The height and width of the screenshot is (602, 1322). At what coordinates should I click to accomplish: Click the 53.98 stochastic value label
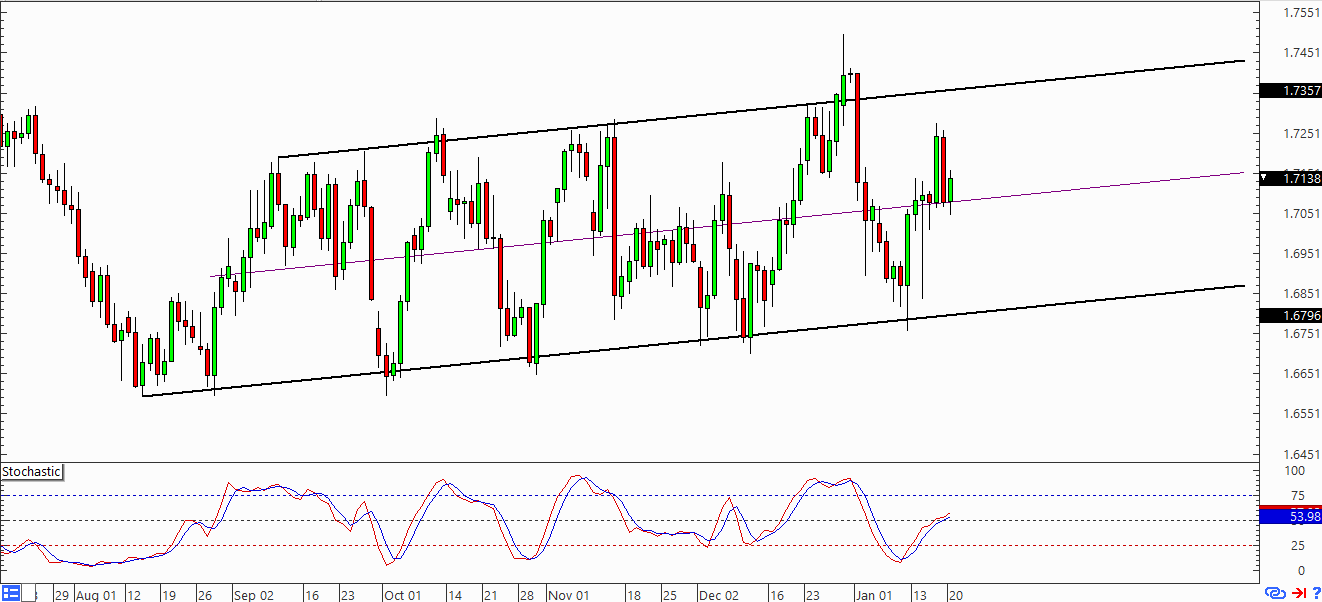pos(1289,517)
